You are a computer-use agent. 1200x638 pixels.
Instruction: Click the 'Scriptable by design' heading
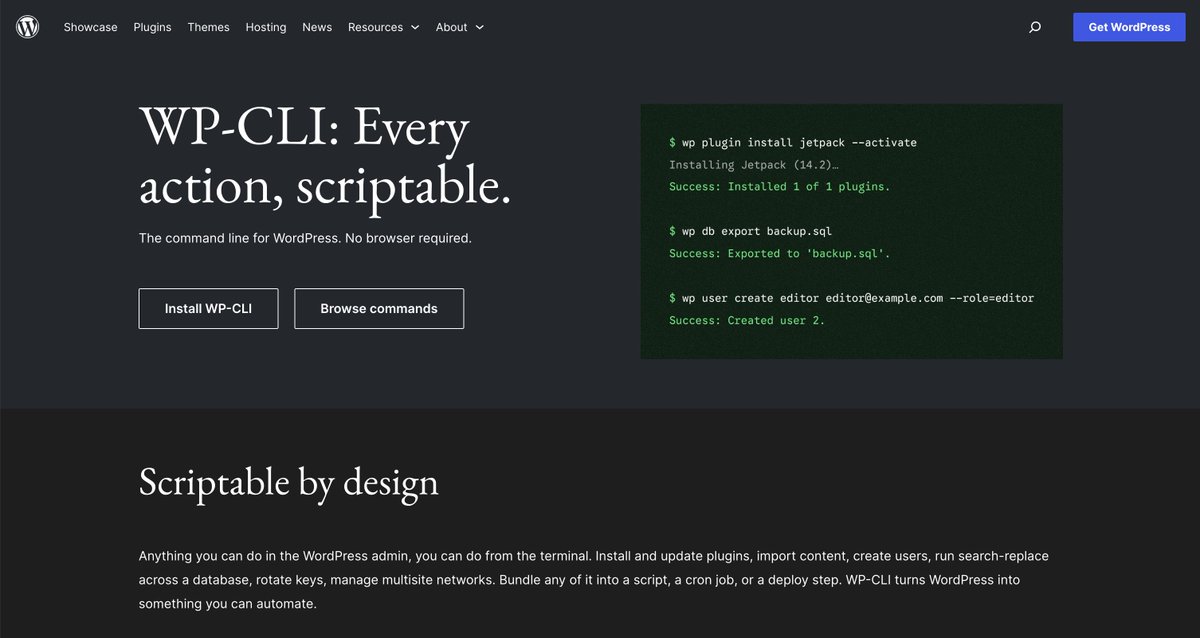coord(288,481)
